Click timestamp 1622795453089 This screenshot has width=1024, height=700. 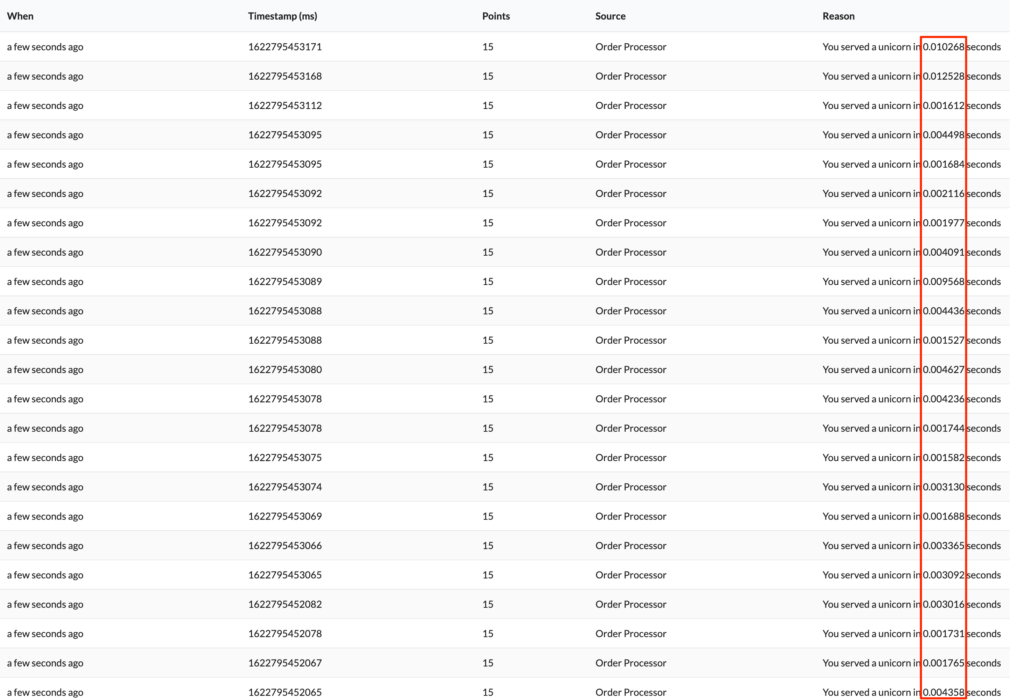tap(285, 281)
